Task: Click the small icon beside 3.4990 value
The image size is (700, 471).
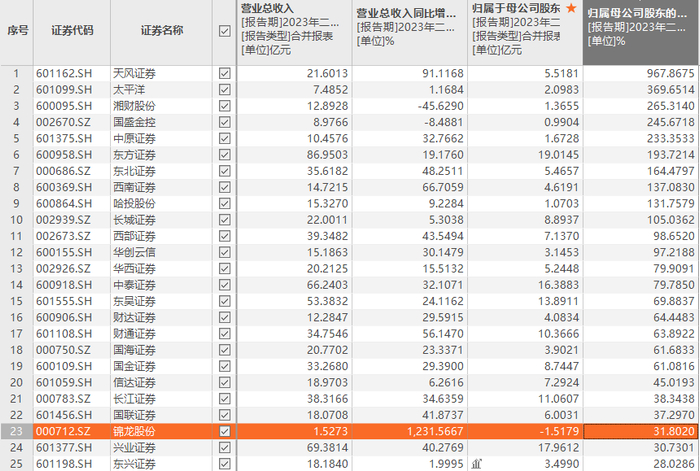Action: click(476, 464)
